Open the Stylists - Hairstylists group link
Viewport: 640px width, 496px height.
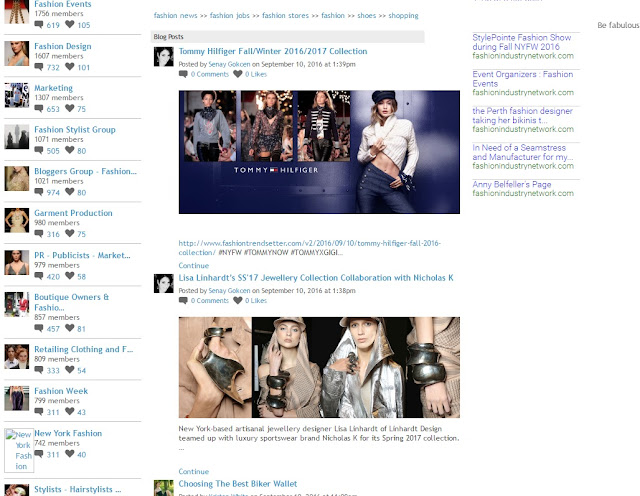pos(78,489)
